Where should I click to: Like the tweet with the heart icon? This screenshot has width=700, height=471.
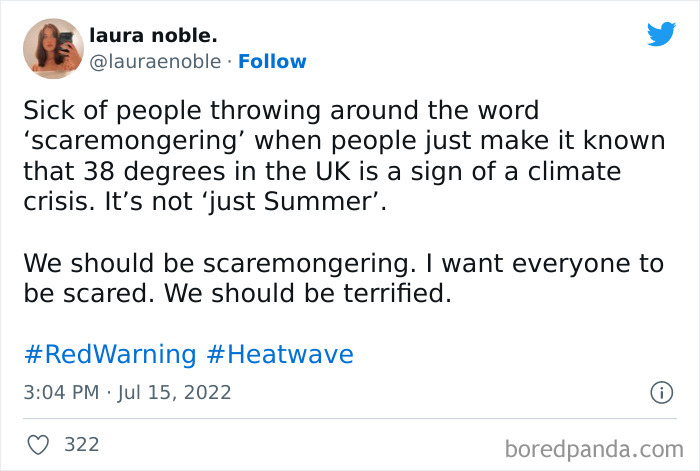[39, 443]
